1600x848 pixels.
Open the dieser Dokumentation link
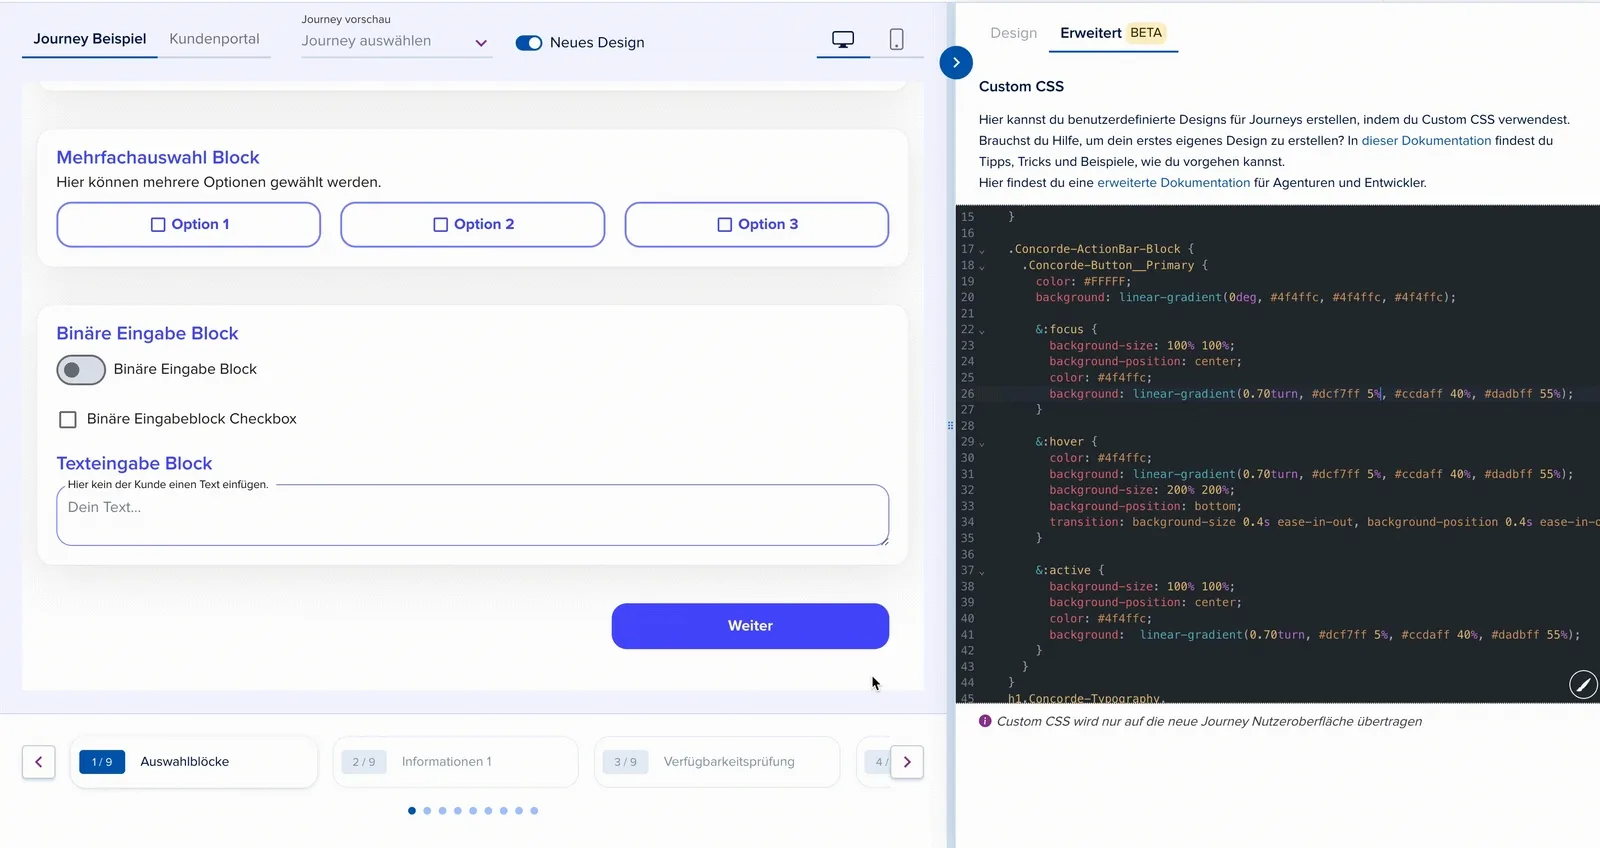point(1426,141)
